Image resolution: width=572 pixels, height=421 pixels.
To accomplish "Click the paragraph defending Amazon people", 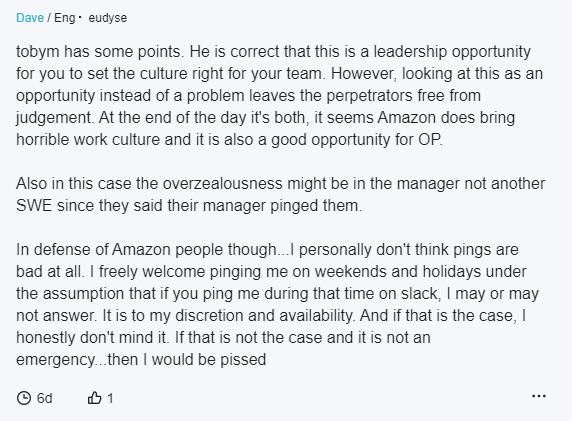I will [277, 305].
